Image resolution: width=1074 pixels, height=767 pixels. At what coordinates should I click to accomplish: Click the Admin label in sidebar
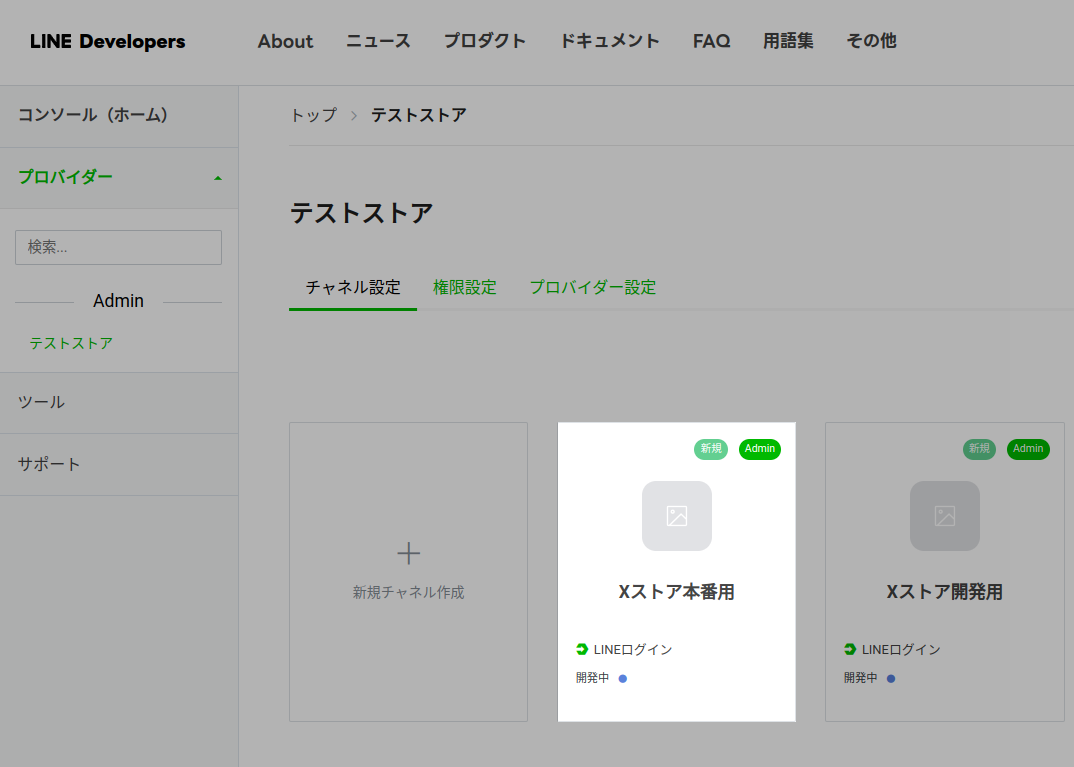[118, 301]
